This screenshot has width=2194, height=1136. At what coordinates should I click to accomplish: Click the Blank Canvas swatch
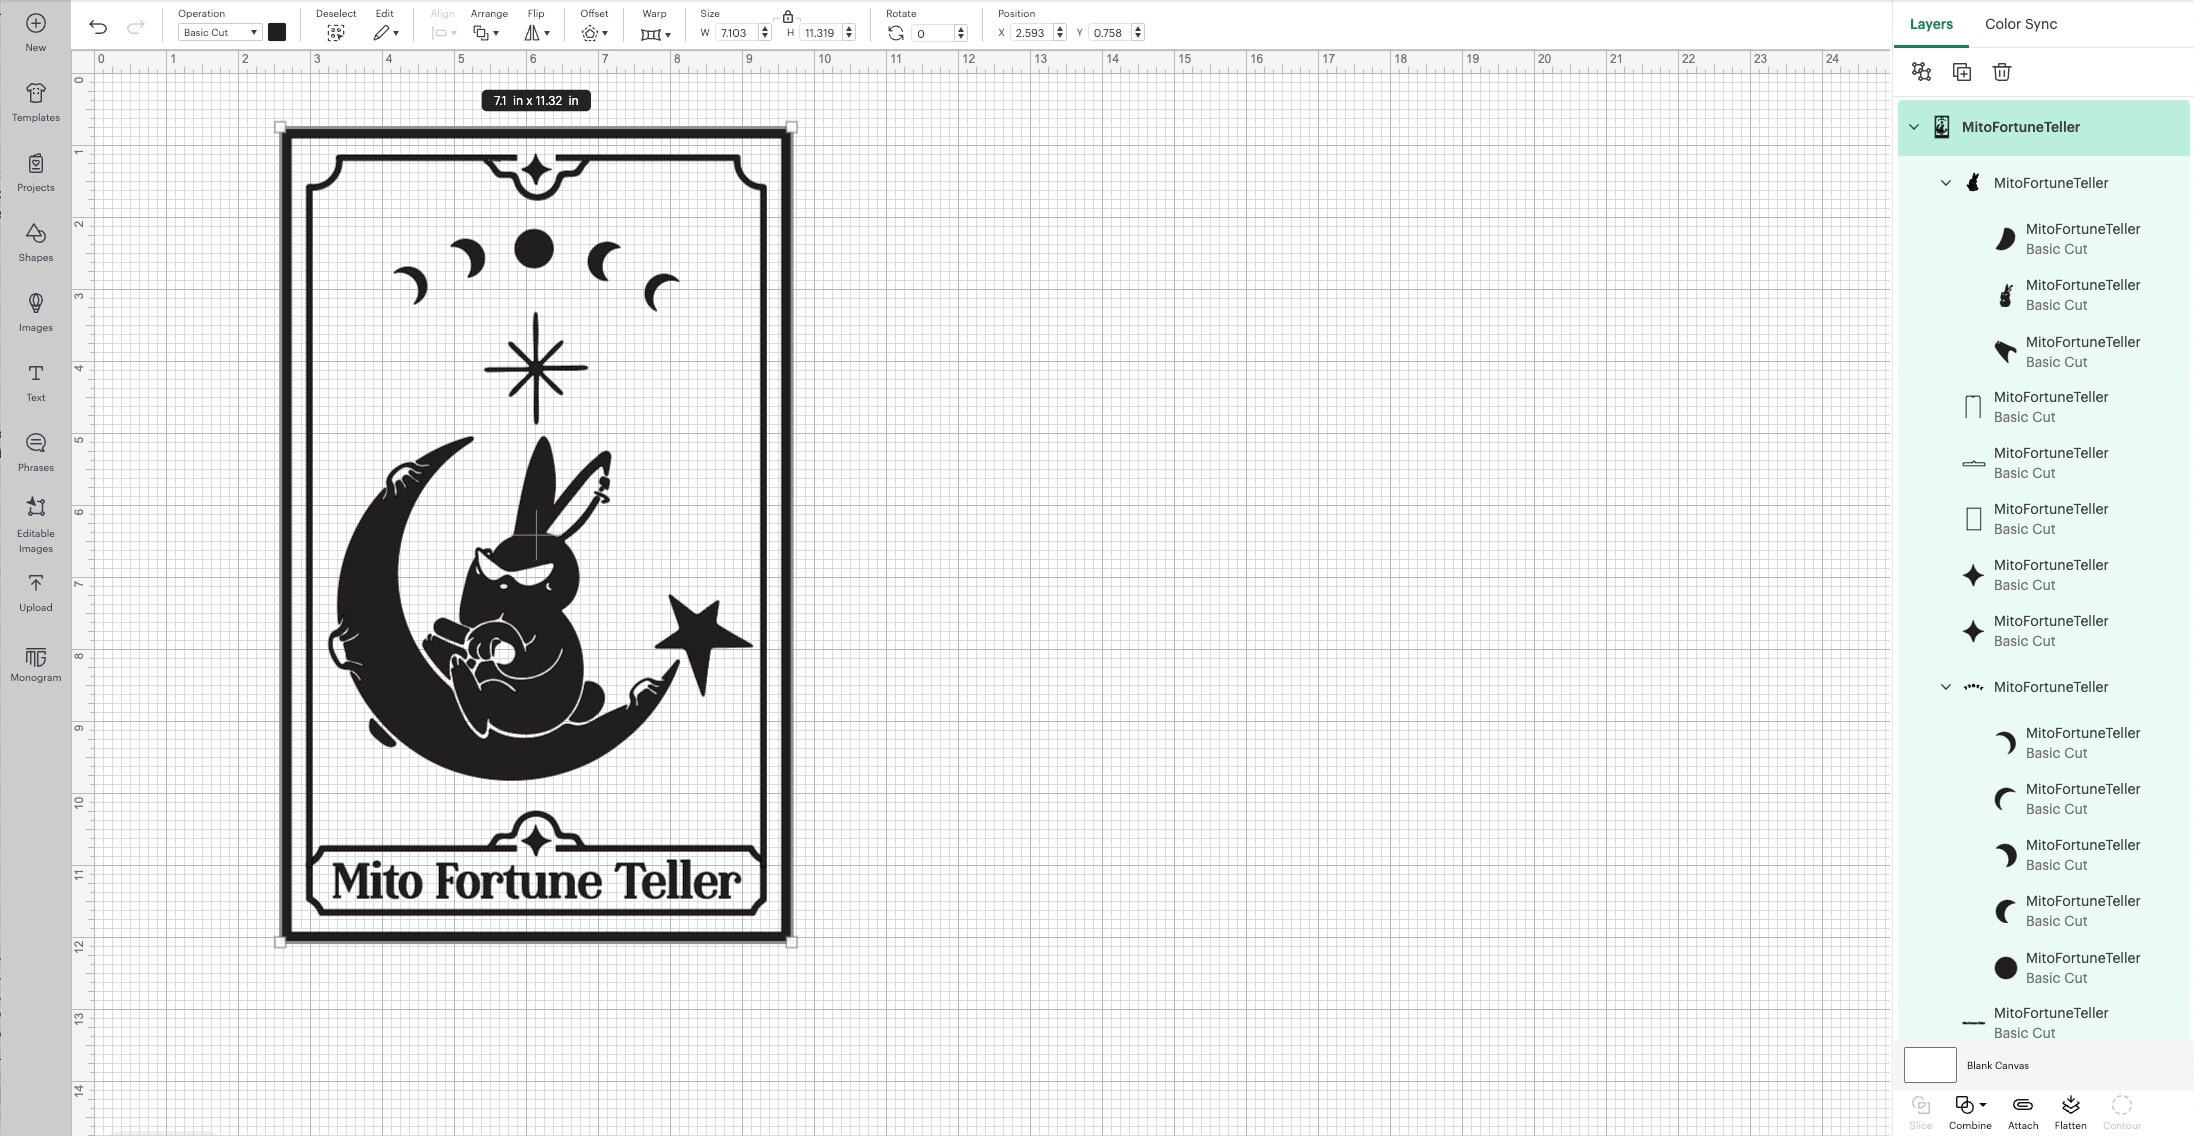(x=1930, y=1065)
